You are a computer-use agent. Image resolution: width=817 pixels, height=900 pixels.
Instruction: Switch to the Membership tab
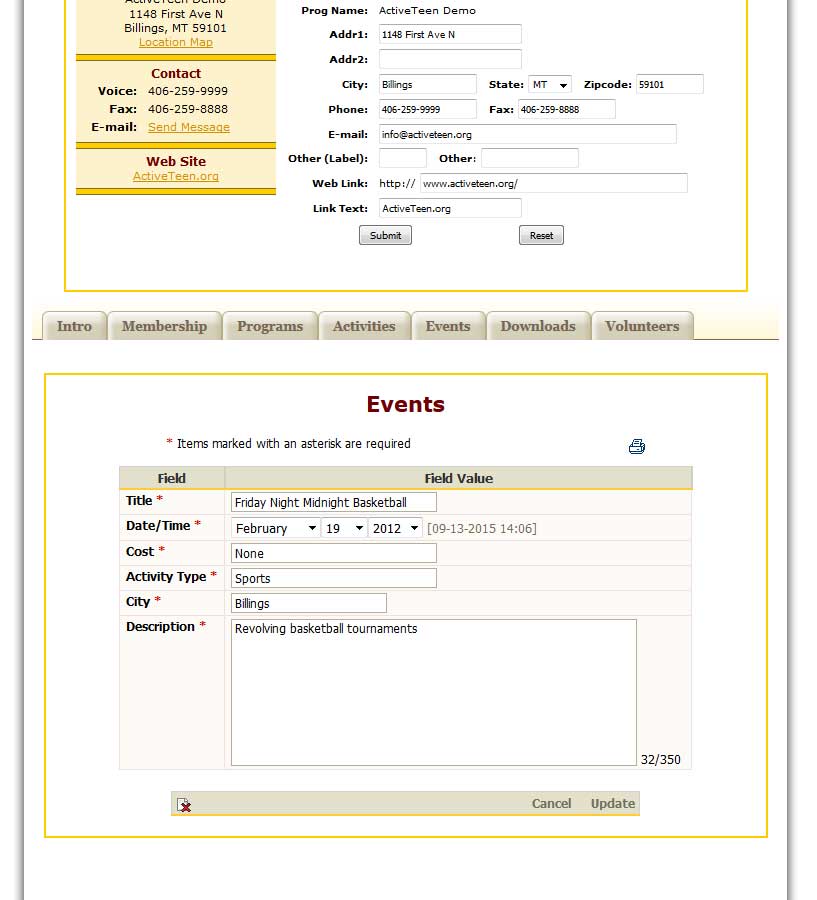(164, 326)
